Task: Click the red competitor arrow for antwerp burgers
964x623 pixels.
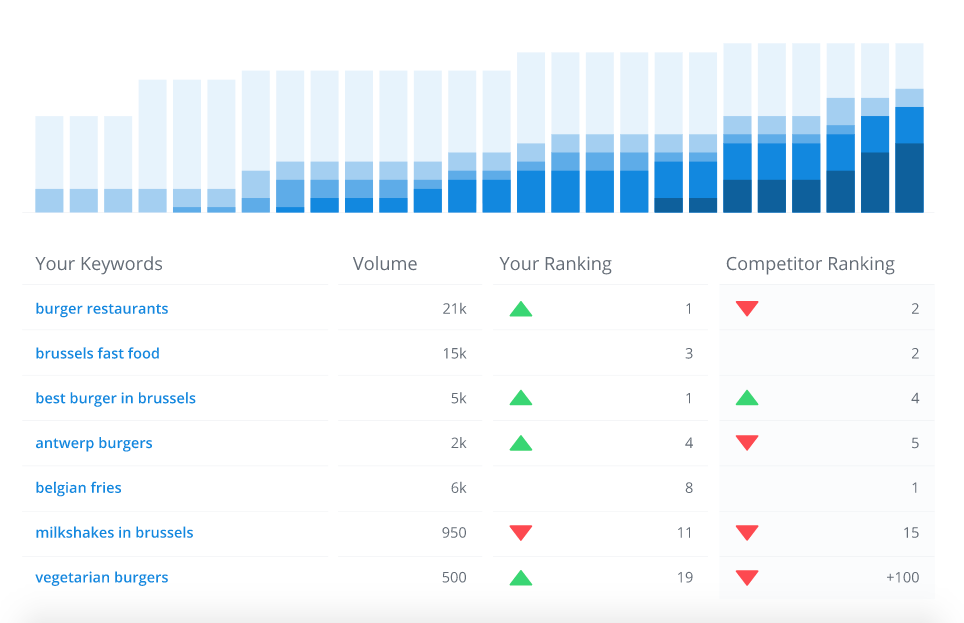Action: pyautogui.click(x=747, y=443)
